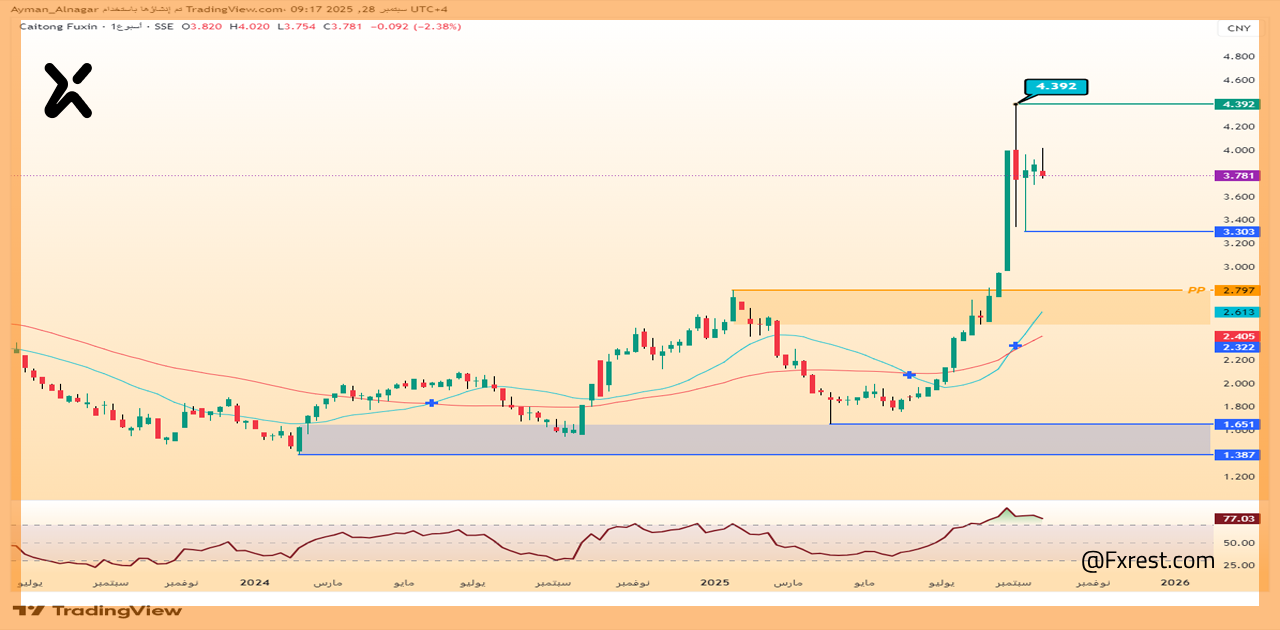Click the blue cross marker near 2.322
This screenshot has width=1280, height=630.
(x=1015, y=346)
